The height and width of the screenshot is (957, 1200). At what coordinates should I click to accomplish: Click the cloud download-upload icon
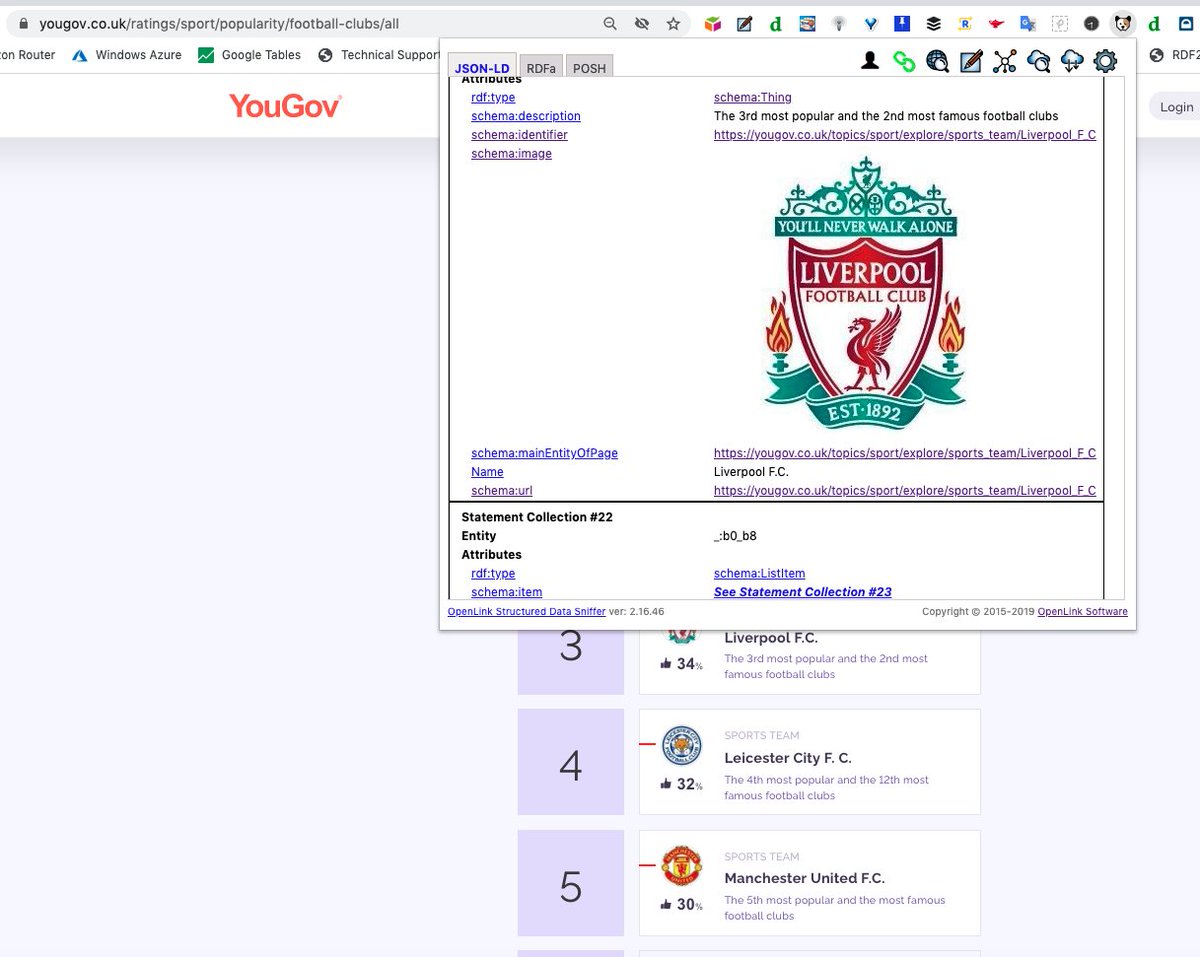(1071, 62)
